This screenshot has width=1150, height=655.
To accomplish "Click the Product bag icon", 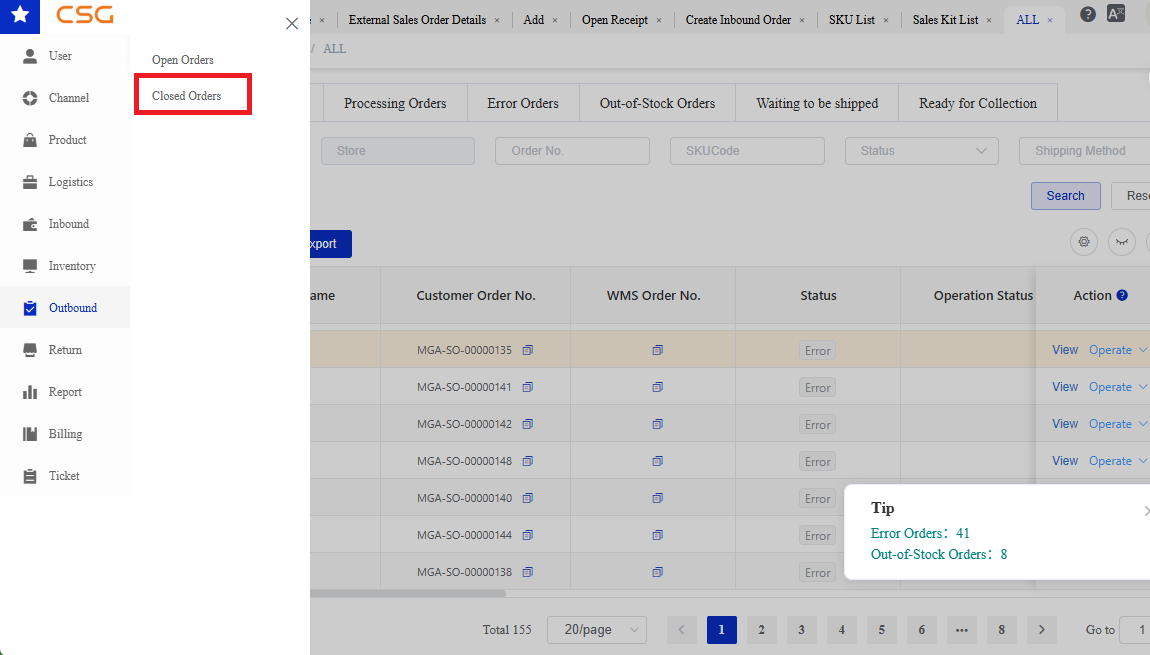I will point(29,139).
